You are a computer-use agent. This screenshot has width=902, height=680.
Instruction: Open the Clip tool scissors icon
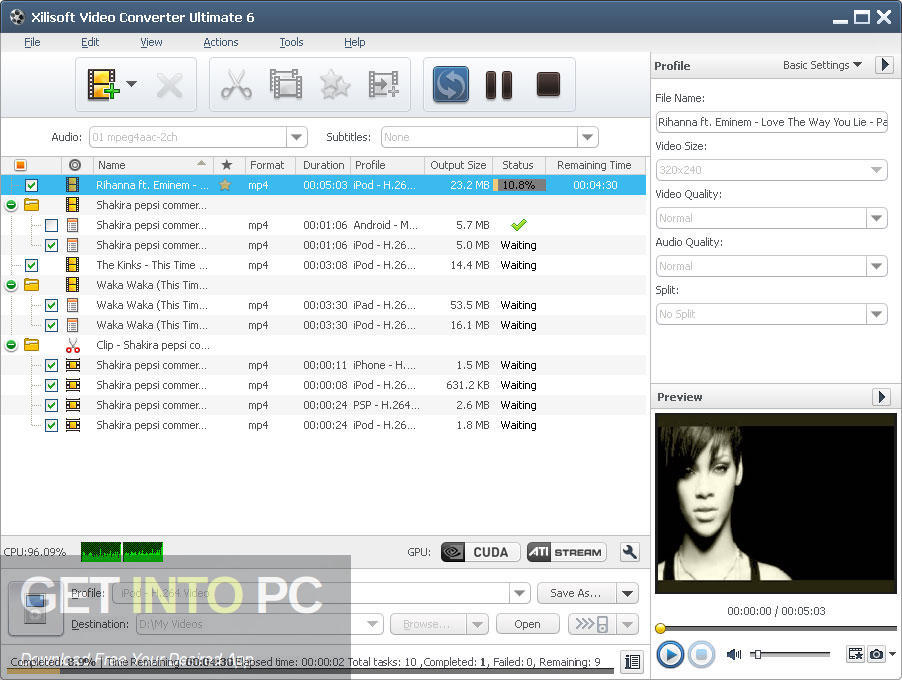point(237,85)
